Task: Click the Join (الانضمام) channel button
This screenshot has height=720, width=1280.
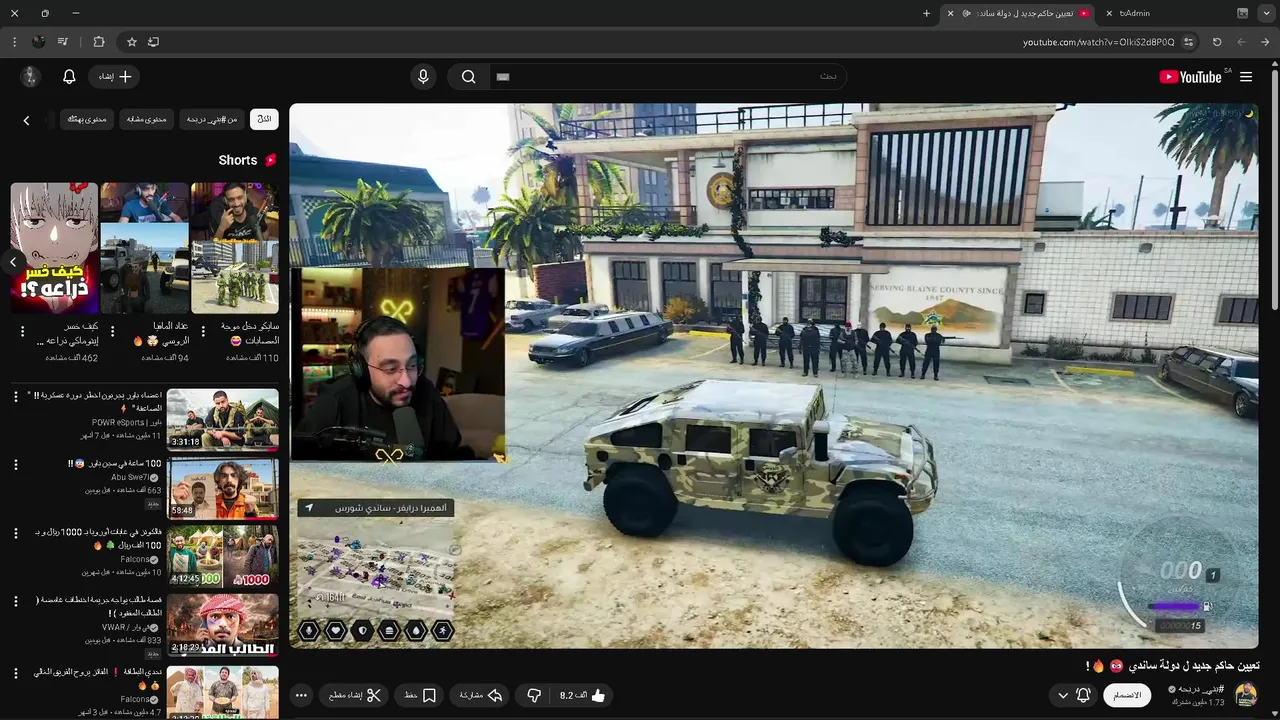Action: 1127,695
